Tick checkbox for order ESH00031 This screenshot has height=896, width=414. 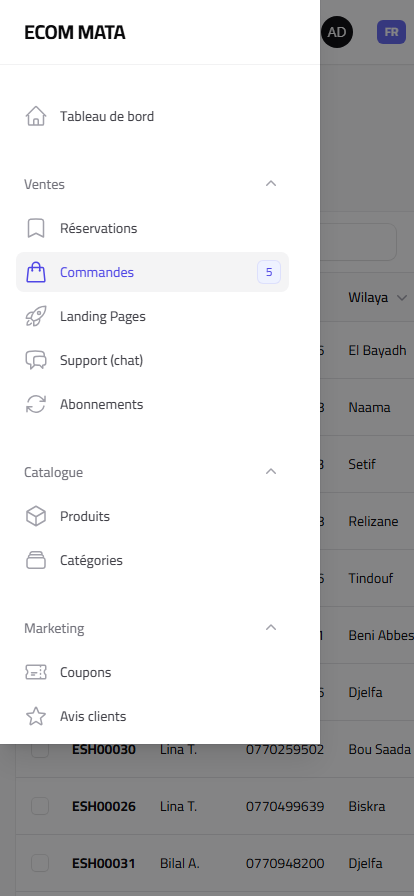(x=39, y=863)
